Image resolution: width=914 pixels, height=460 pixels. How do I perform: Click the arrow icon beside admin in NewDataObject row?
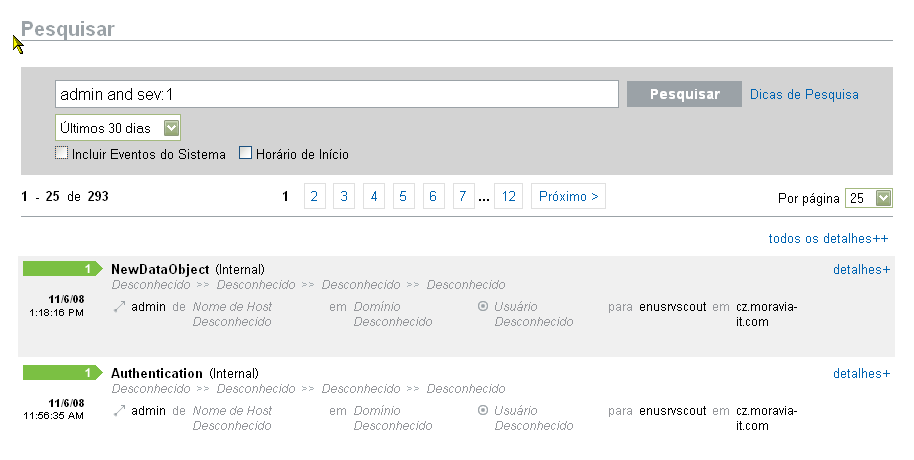pyautogui.click(x=119, y=307)
